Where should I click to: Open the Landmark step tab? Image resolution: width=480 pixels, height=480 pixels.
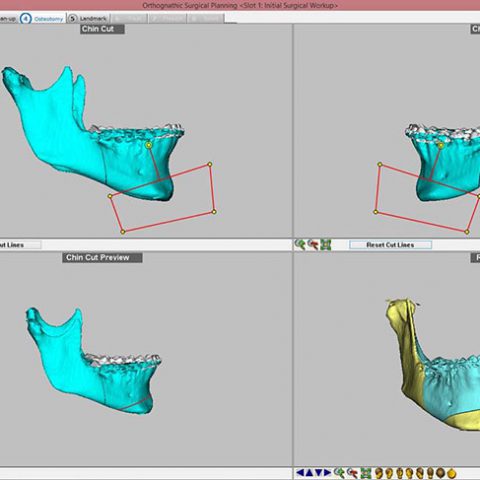88,19
